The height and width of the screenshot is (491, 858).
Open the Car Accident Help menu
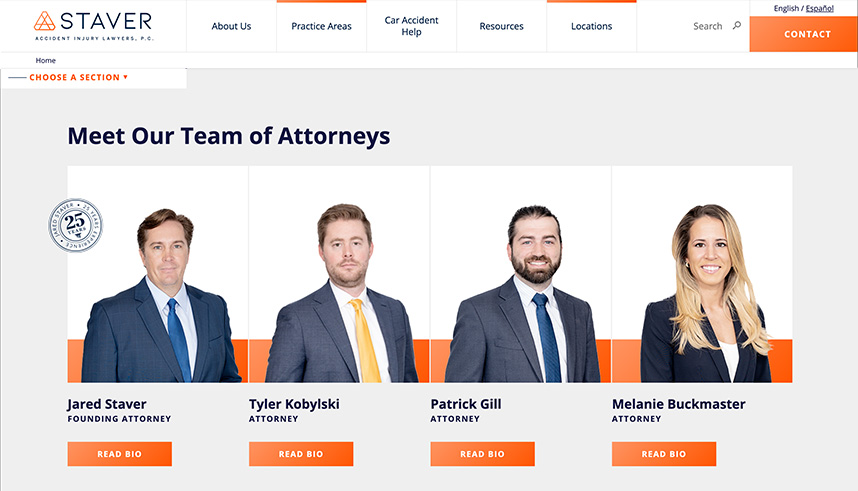411,26
